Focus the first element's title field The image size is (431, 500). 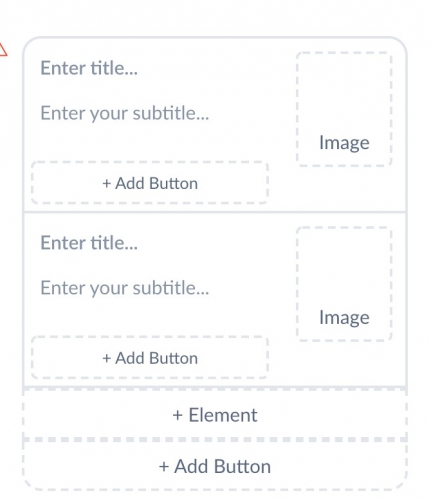(89, 68)
